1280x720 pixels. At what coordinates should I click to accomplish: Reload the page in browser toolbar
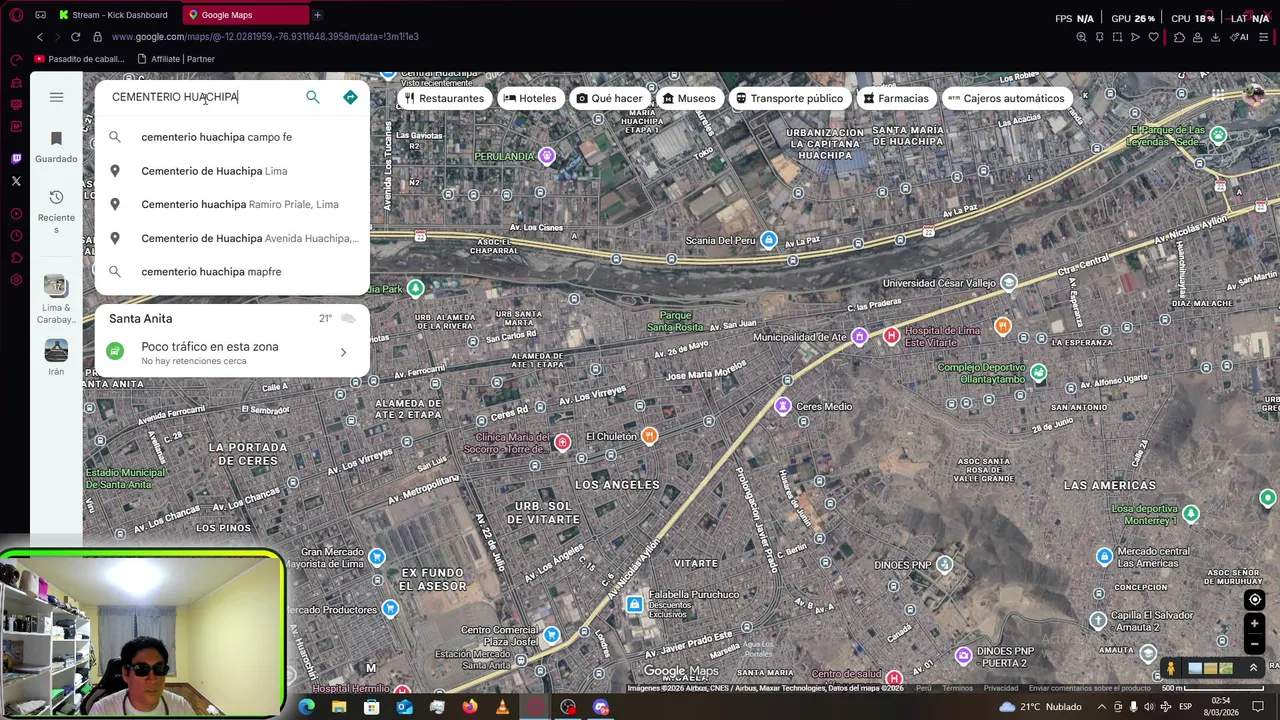[x=75, y=37]
